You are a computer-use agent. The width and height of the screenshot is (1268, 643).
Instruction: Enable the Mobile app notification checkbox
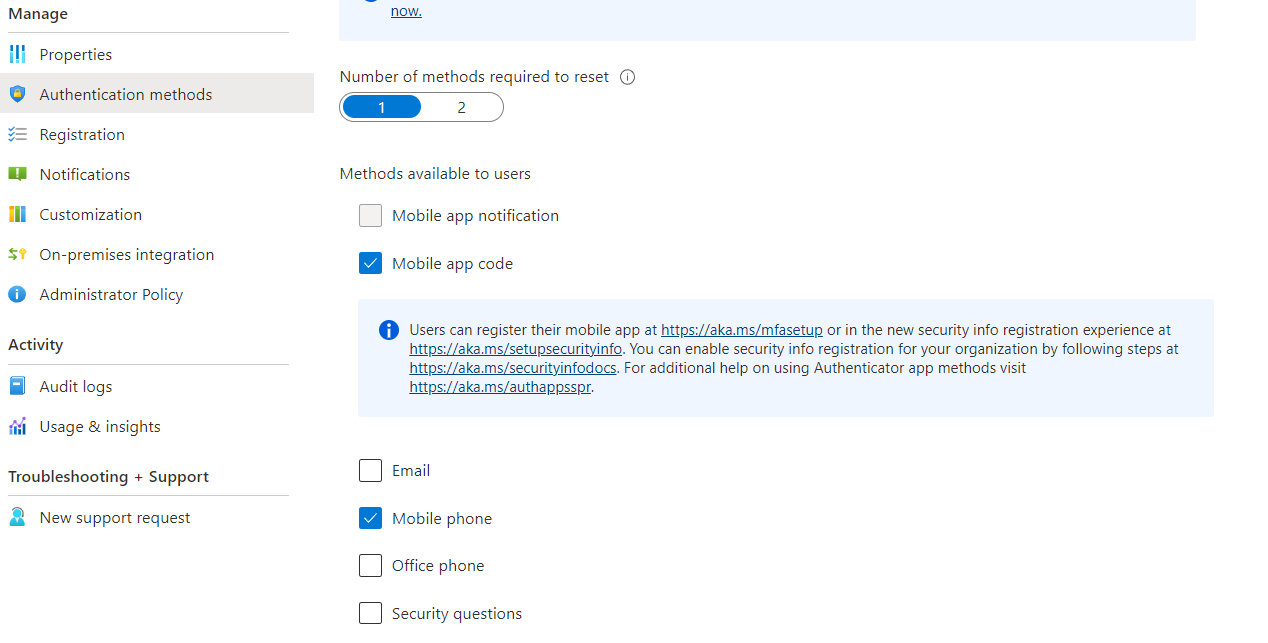coord(370,215)
